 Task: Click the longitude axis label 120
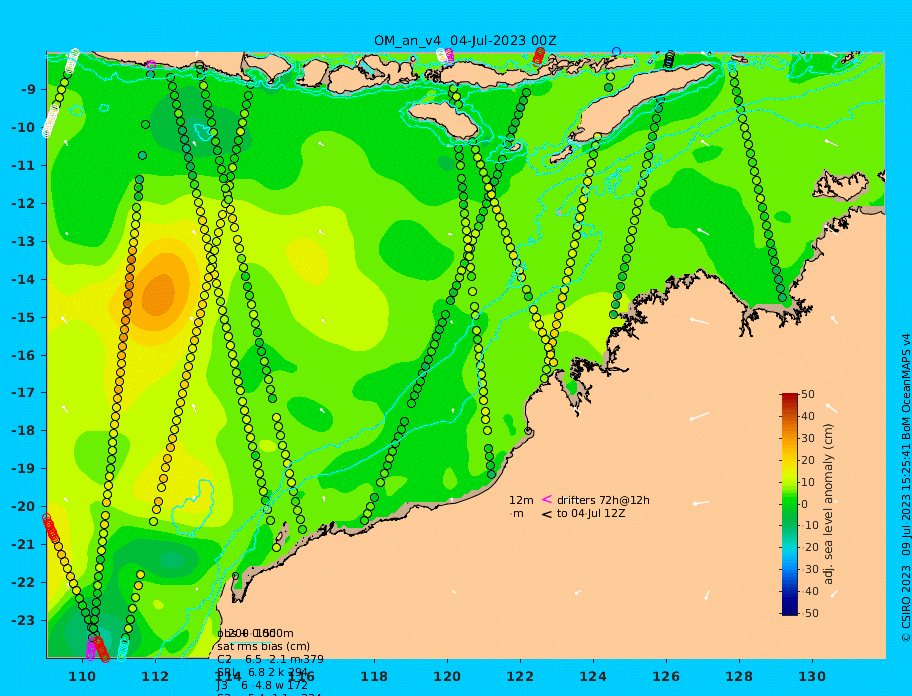447,676
